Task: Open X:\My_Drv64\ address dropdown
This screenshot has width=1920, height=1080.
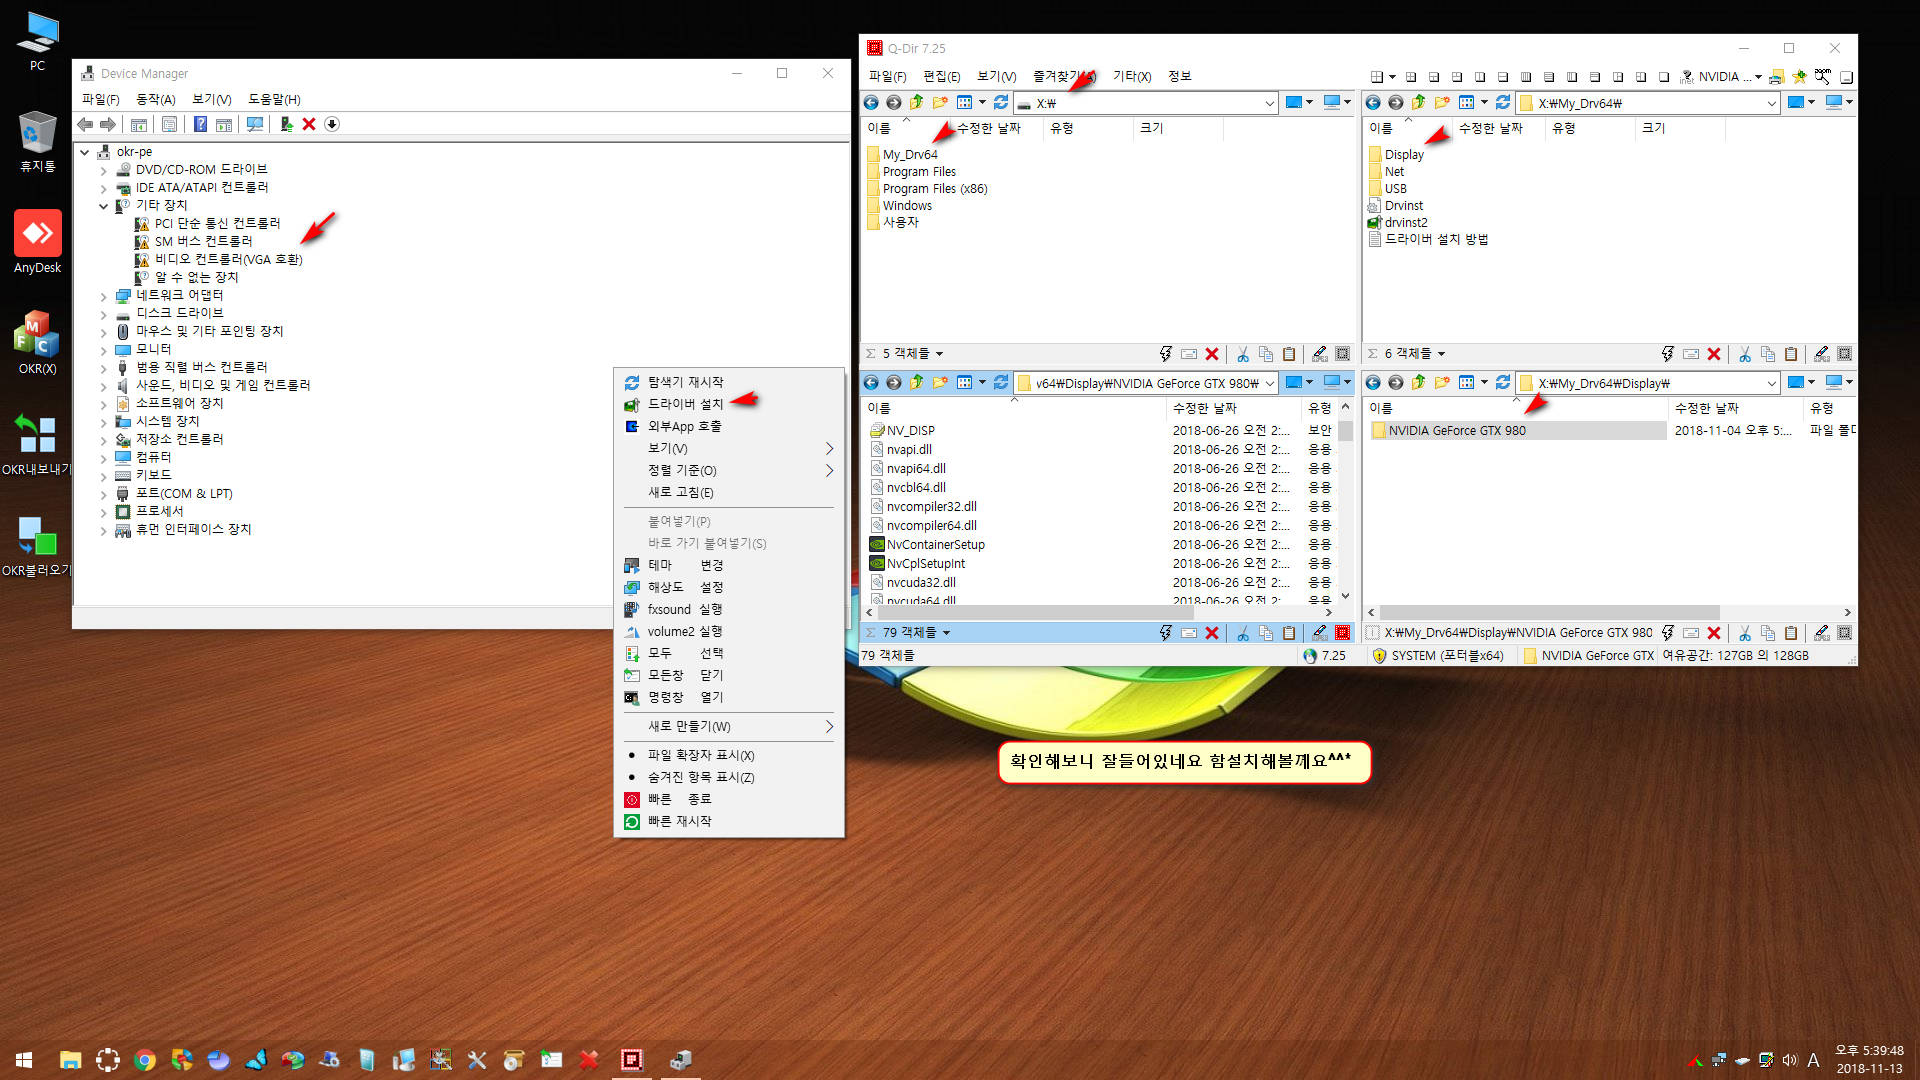Action: click(1771, 103)
